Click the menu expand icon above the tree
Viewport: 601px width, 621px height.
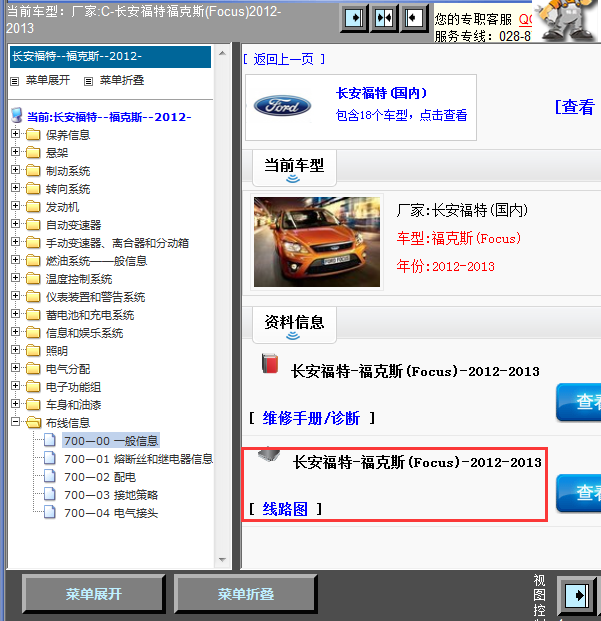click(x=15, y=81)
